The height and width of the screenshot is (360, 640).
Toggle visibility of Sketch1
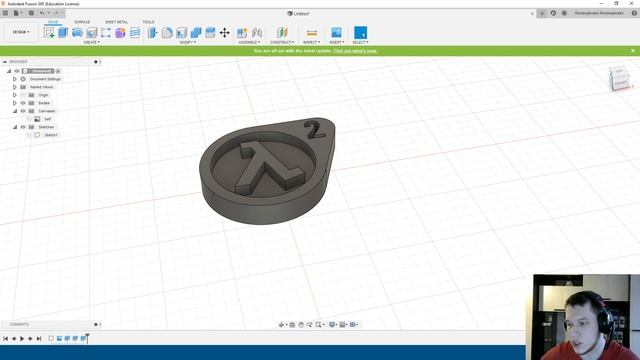pyautogui.click(x=29, y=135)
